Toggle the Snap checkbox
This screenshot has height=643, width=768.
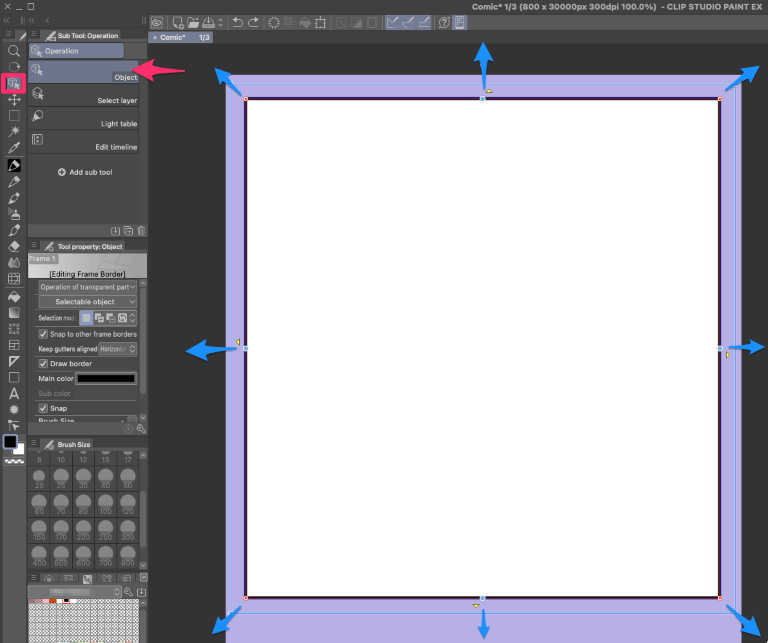tap(43, 408)
